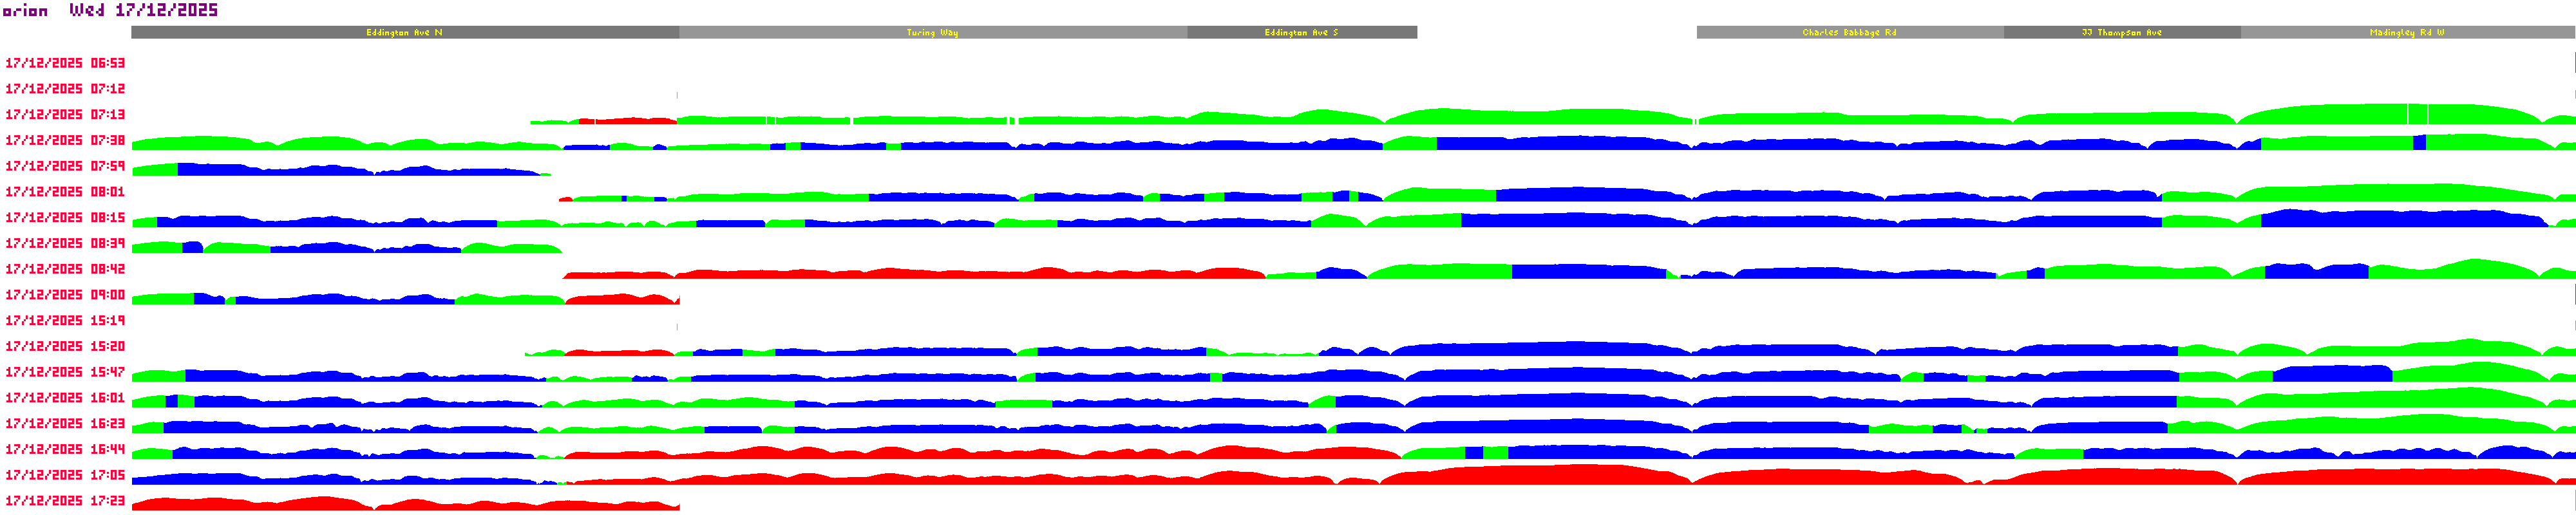Image resolution: width=2576 pixels, height=515 pixels.
Task: Select the 17:05 timestamp label
Action: pyautogui.click(x=65, y=476)
